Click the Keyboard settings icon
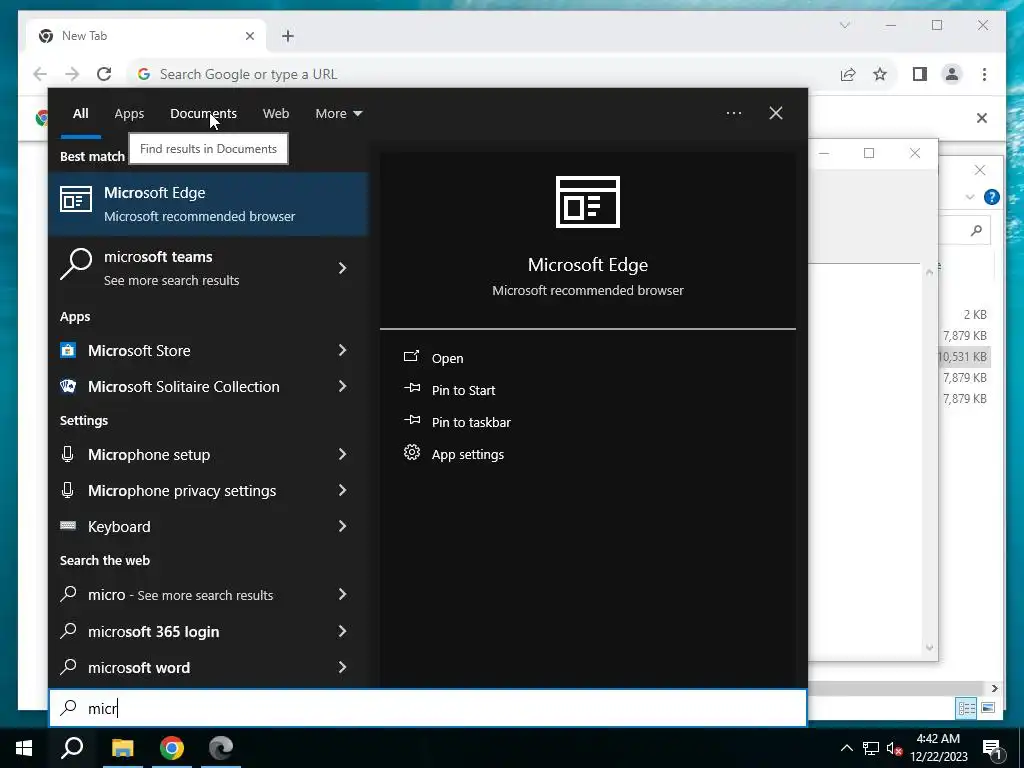 click(x=68, y=526)
